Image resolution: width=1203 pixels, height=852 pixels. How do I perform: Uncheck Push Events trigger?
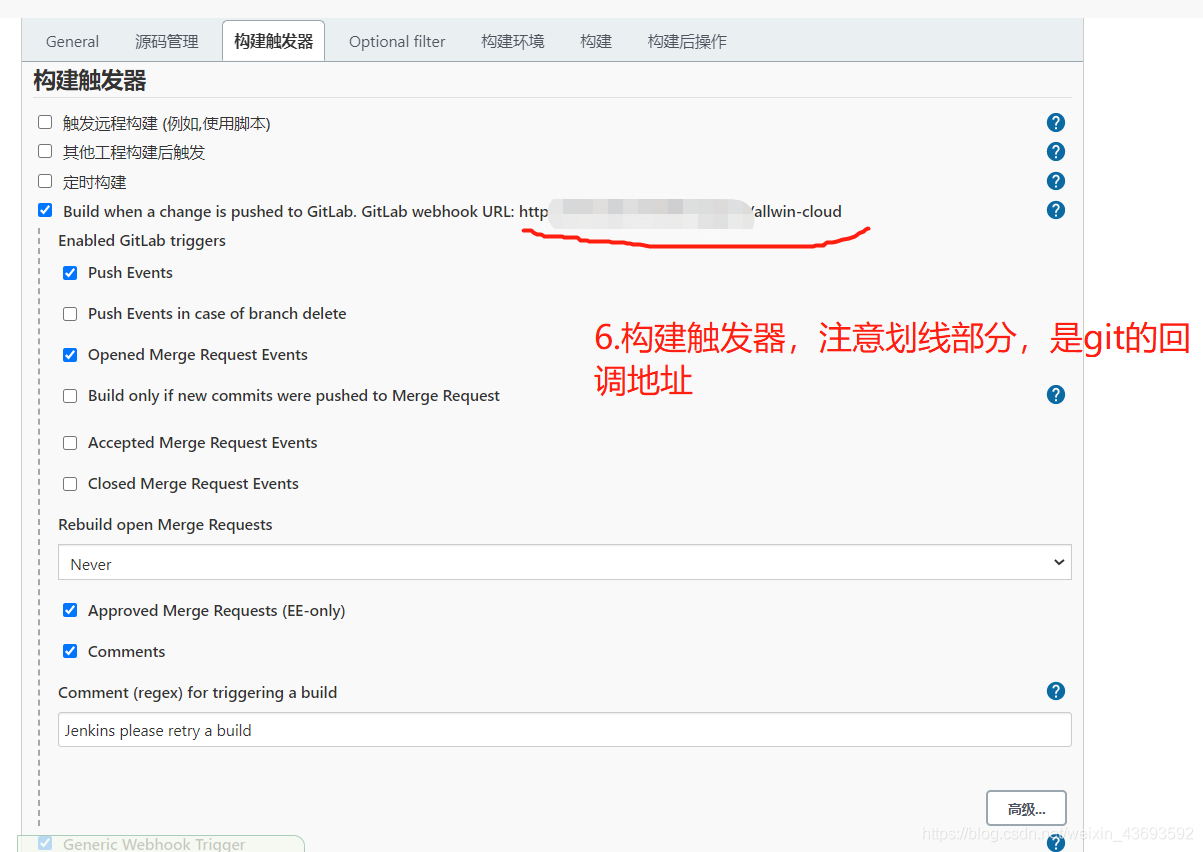pyautogui.click(x=70, y=272)
